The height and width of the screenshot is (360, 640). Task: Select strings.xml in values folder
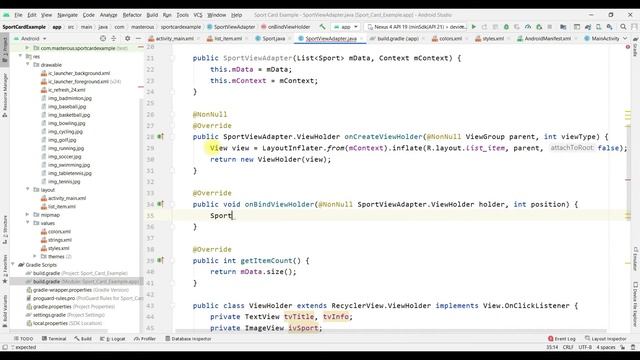[x=60, y=240]
